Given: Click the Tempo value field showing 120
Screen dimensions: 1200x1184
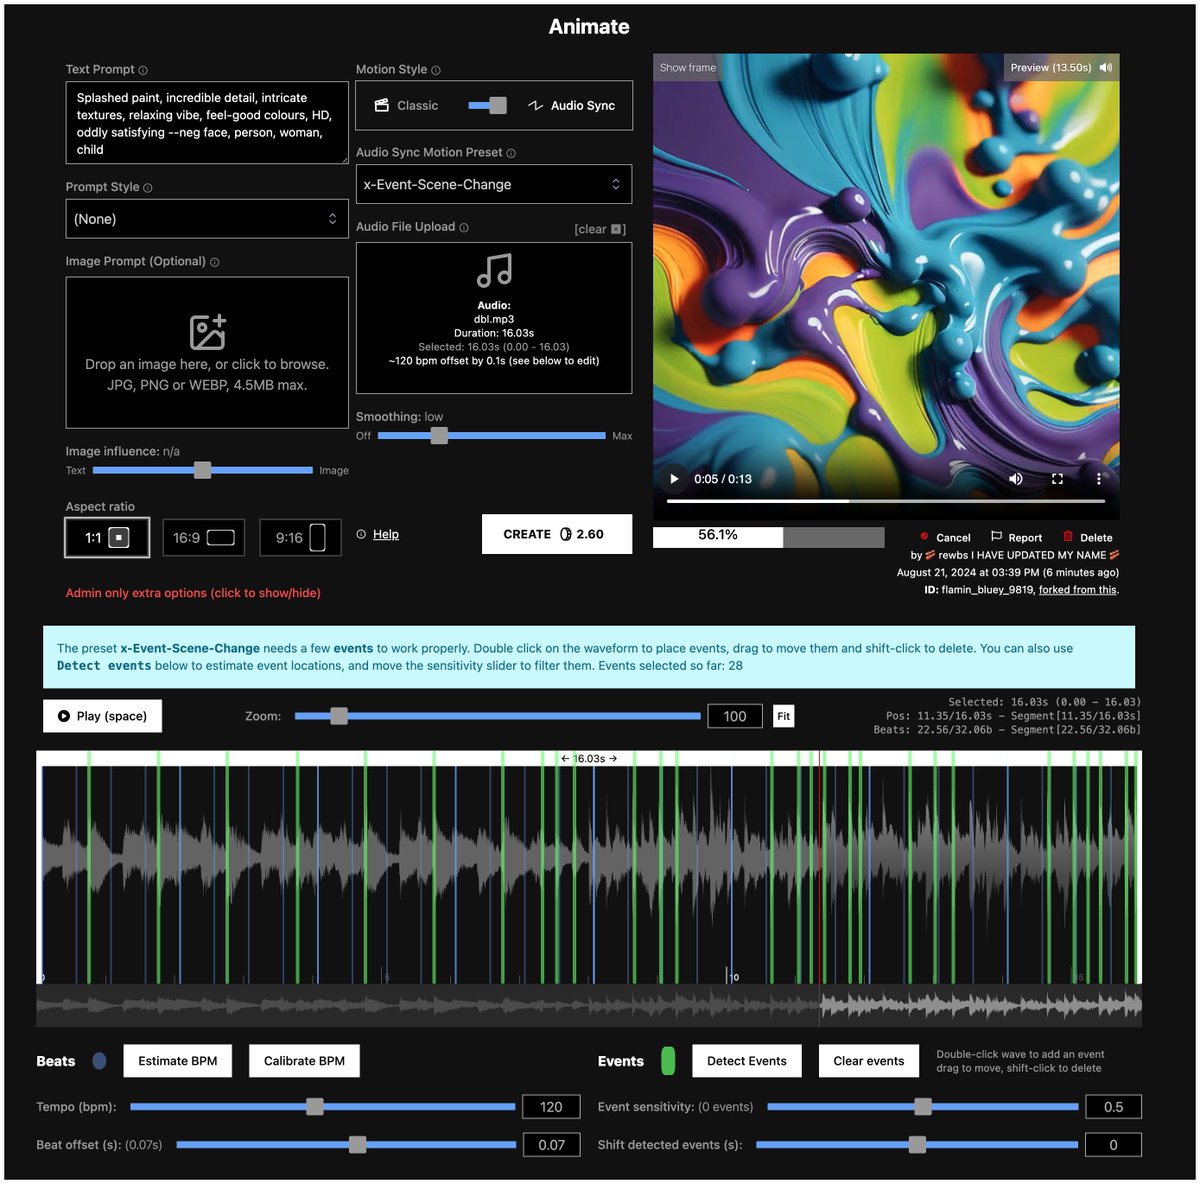Looking at the screenshot, I should [552, 1107].
